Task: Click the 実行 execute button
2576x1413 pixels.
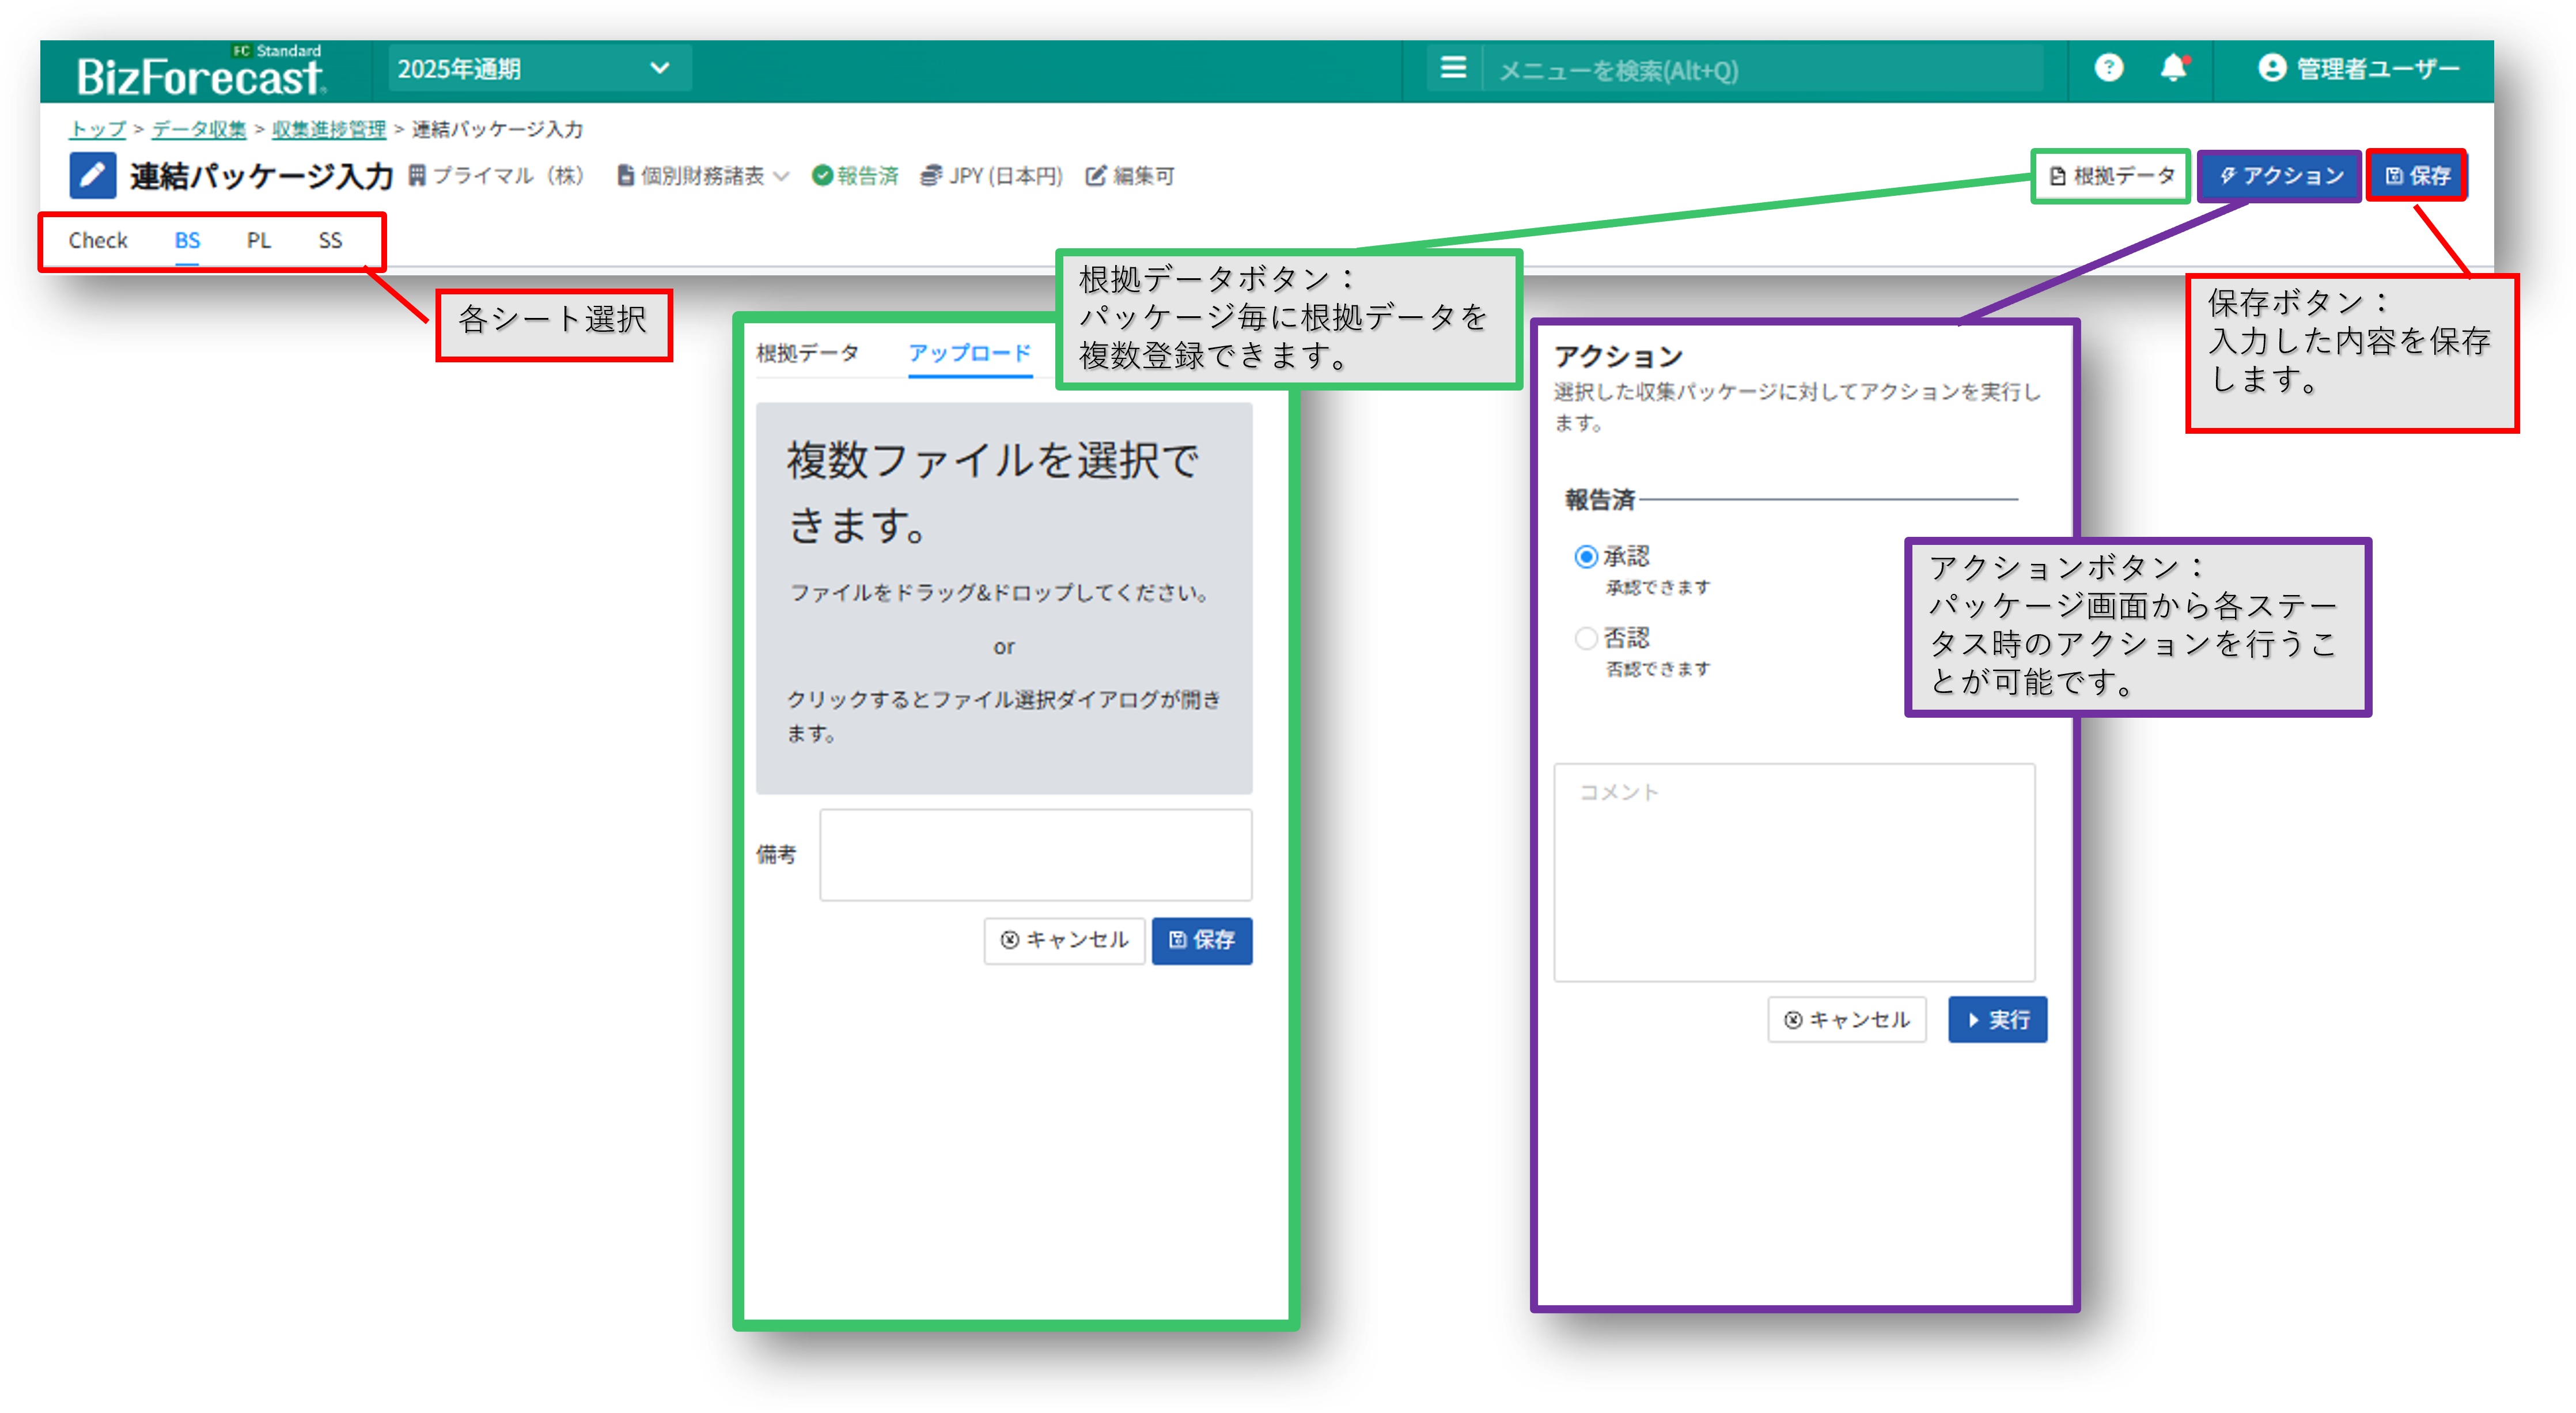Action: 1997,1019
